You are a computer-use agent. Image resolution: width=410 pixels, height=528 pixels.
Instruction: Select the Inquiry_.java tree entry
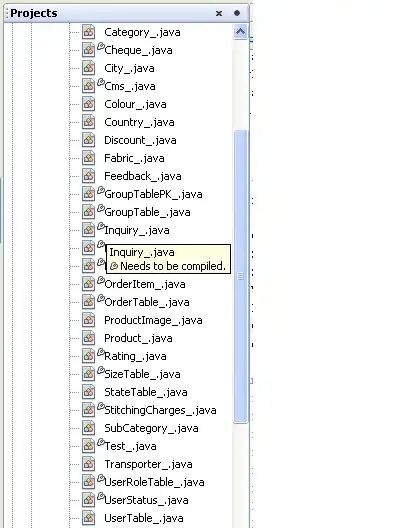[137, 230]
